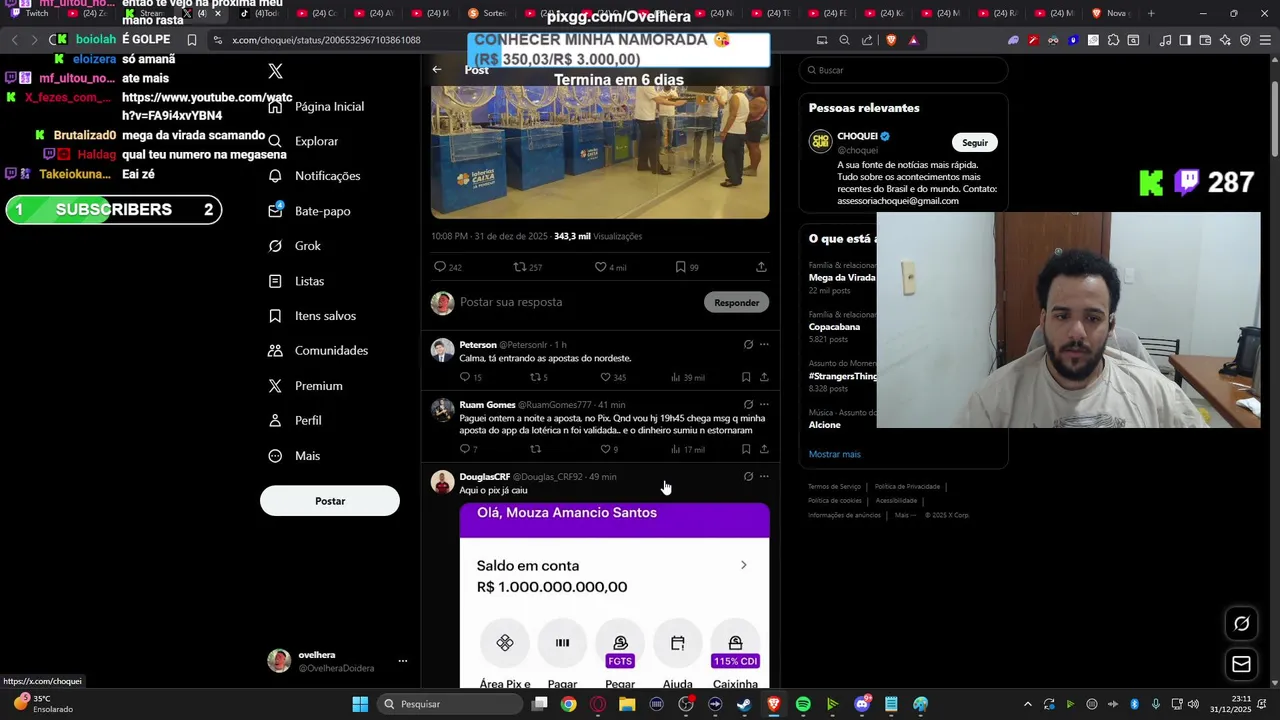Click the Buscar search field

904,70
